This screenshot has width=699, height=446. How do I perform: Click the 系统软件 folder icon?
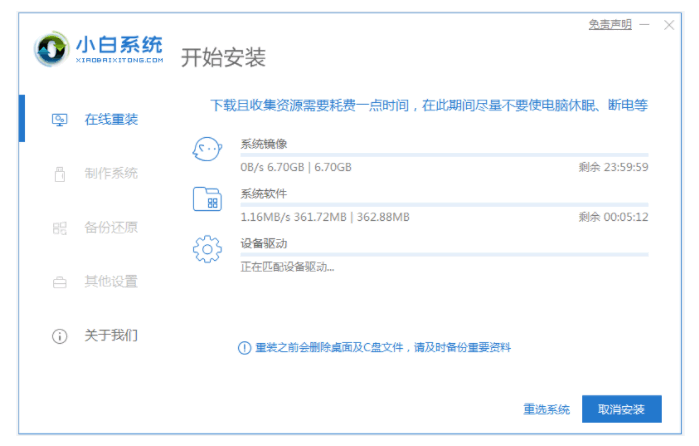(x=207, y=199)
